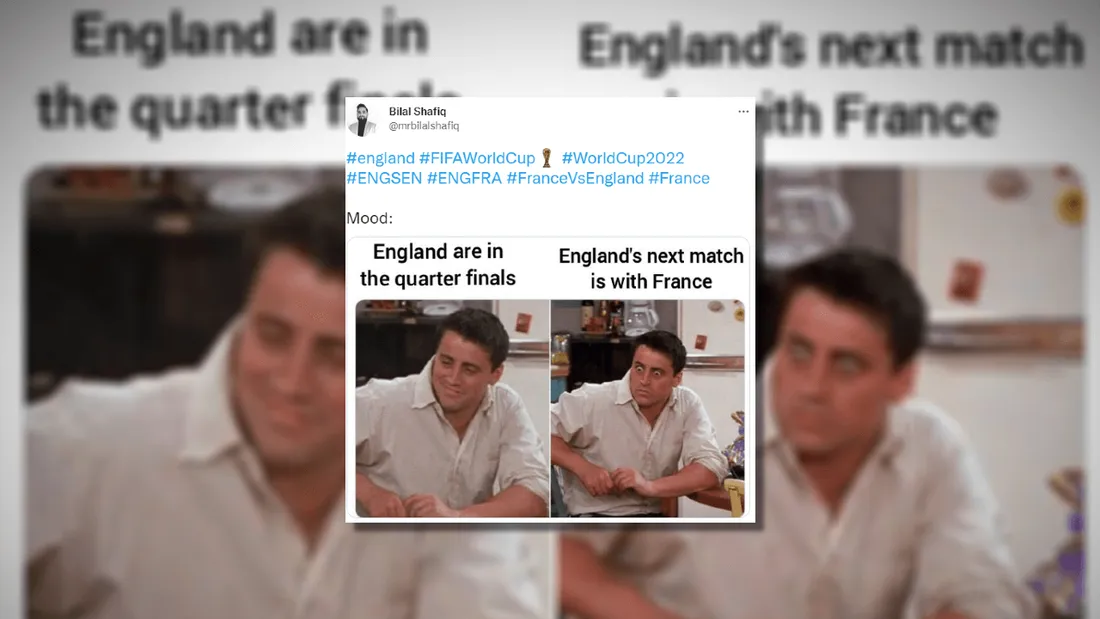1100x619 pixels.
Task: Click the sharp "England are in the quarter finals" caption
Action: coord(438,265)
